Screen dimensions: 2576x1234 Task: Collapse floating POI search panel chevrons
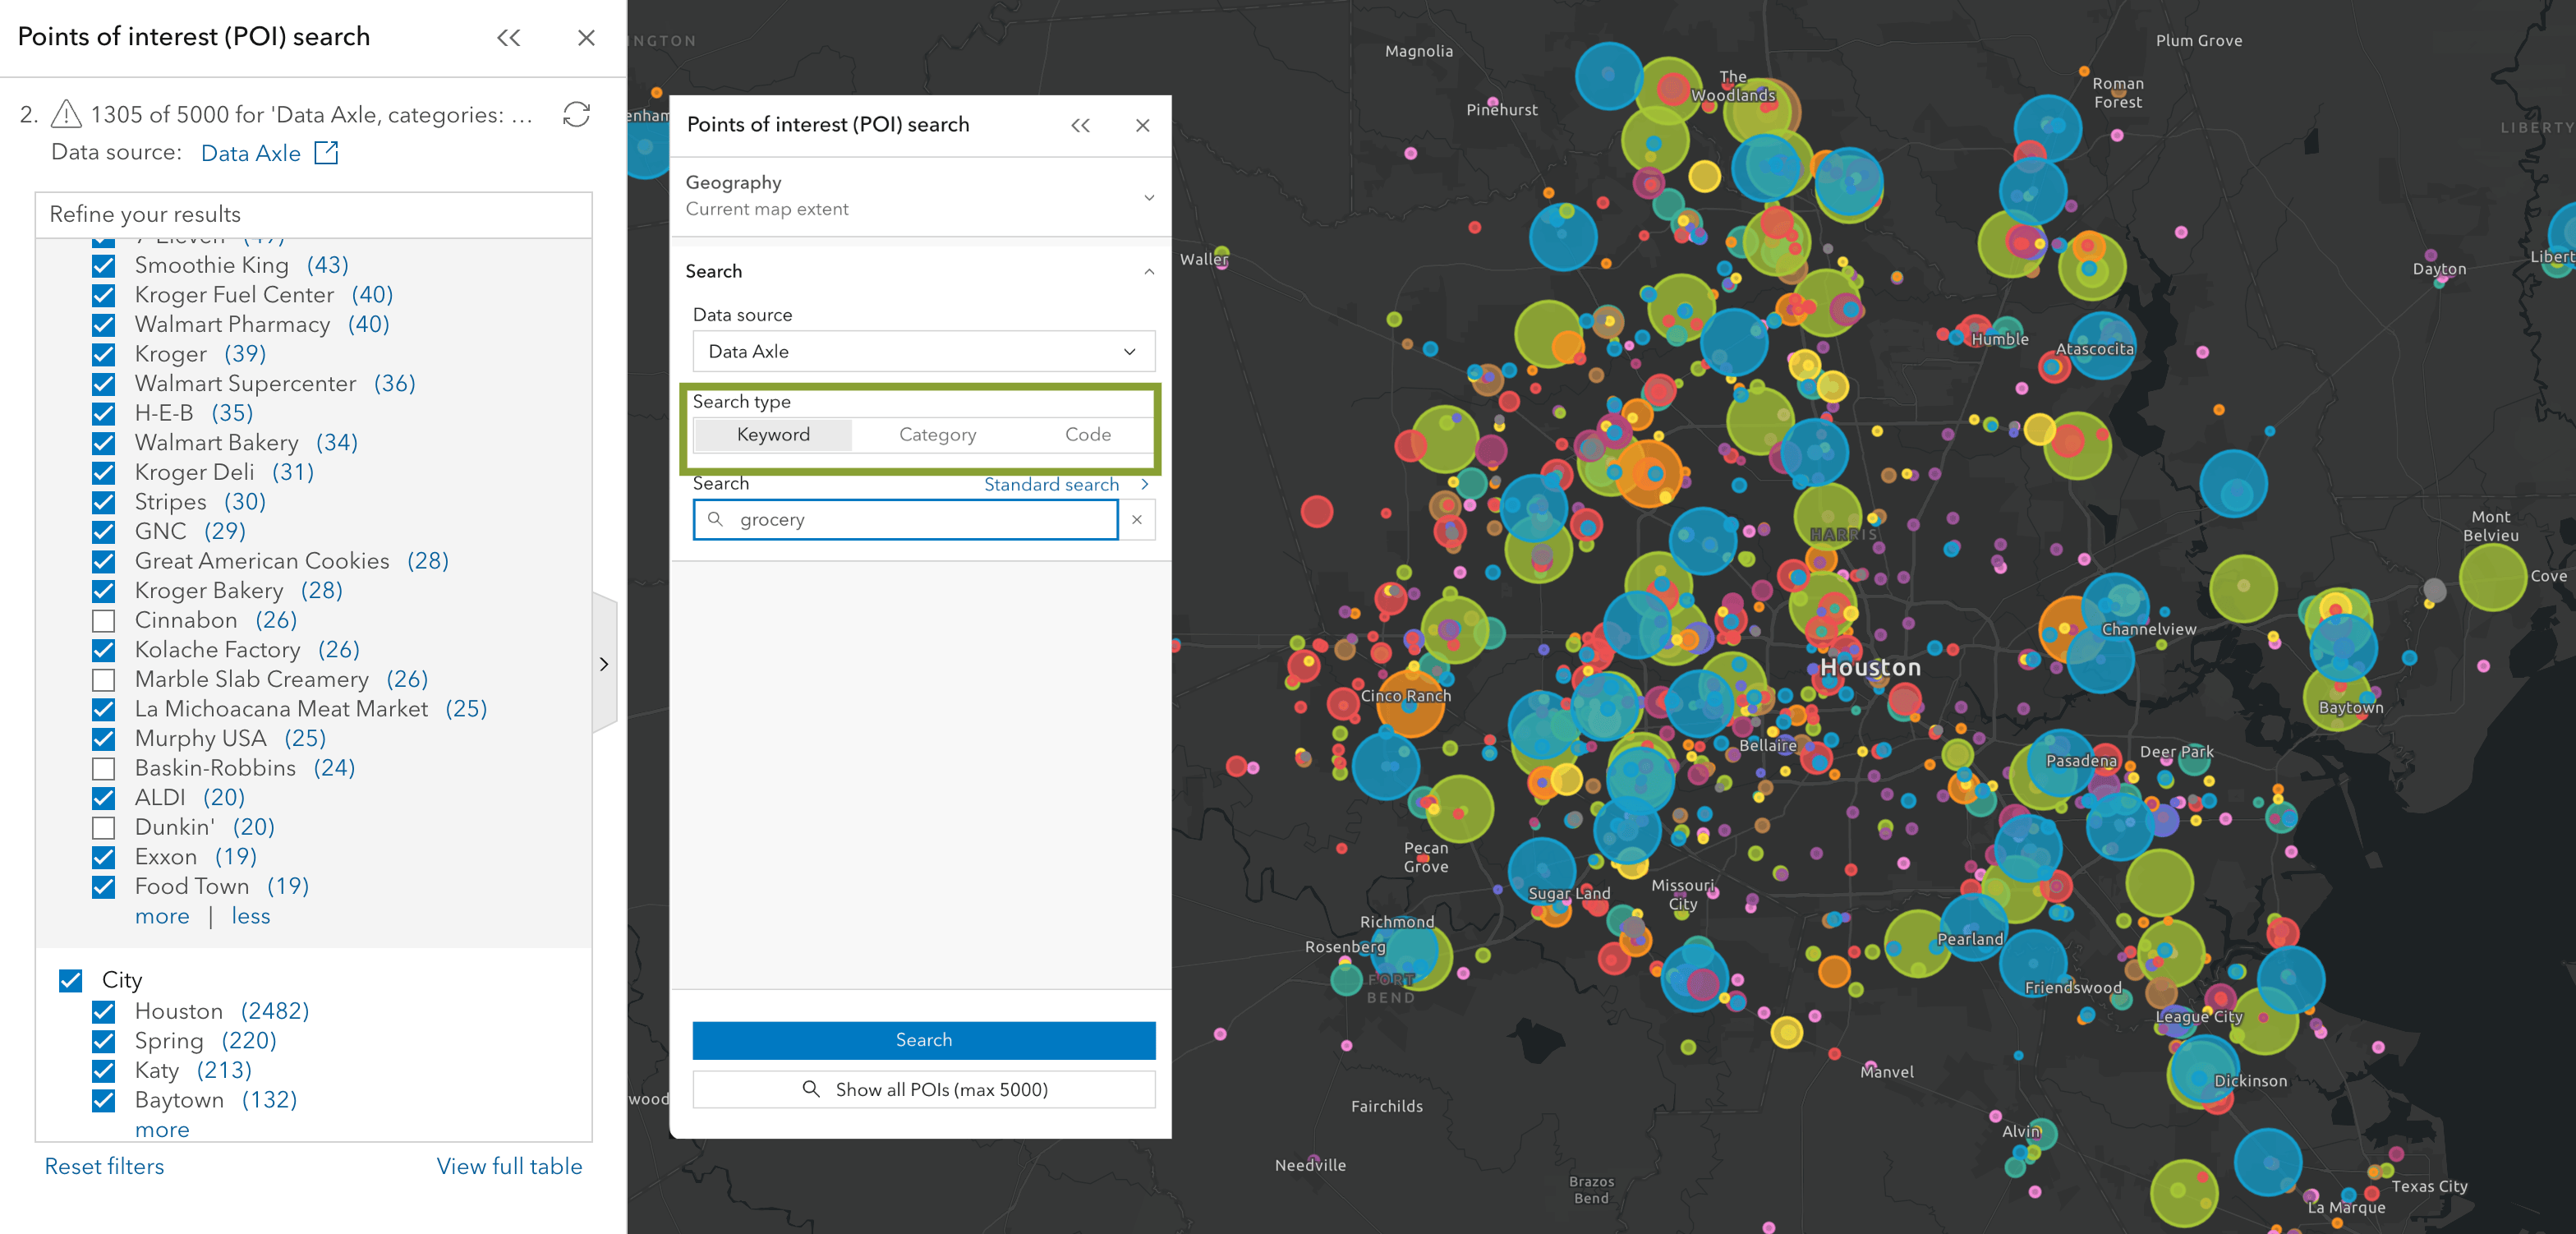pyautogui.click(x=1080, y=125)
